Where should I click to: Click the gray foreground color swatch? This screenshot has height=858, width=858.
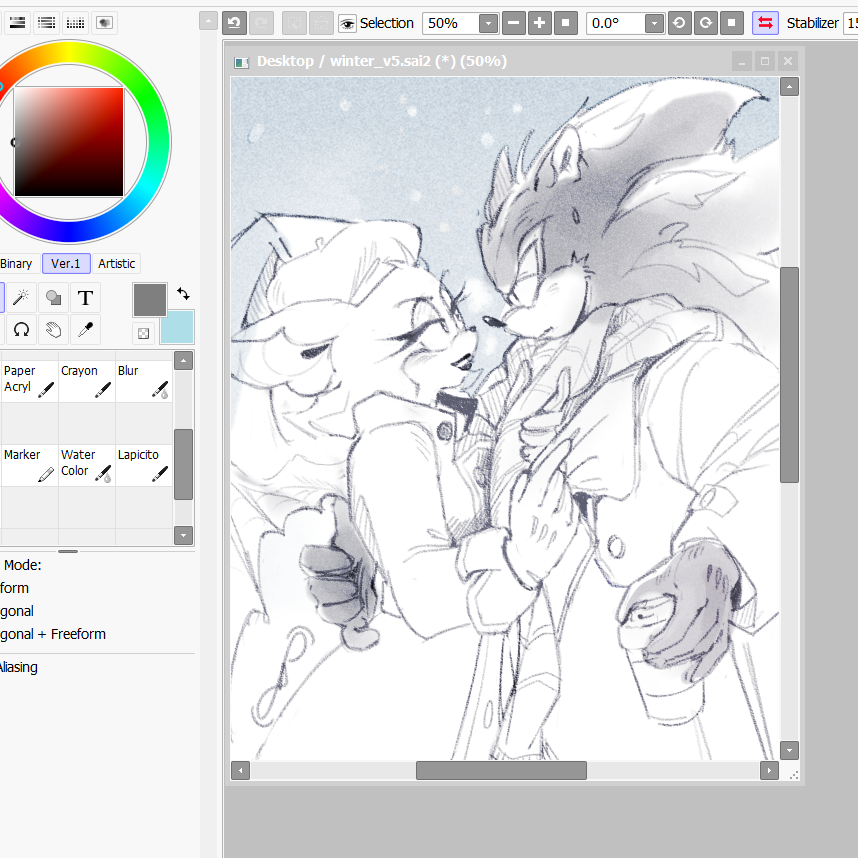[149, 300]
